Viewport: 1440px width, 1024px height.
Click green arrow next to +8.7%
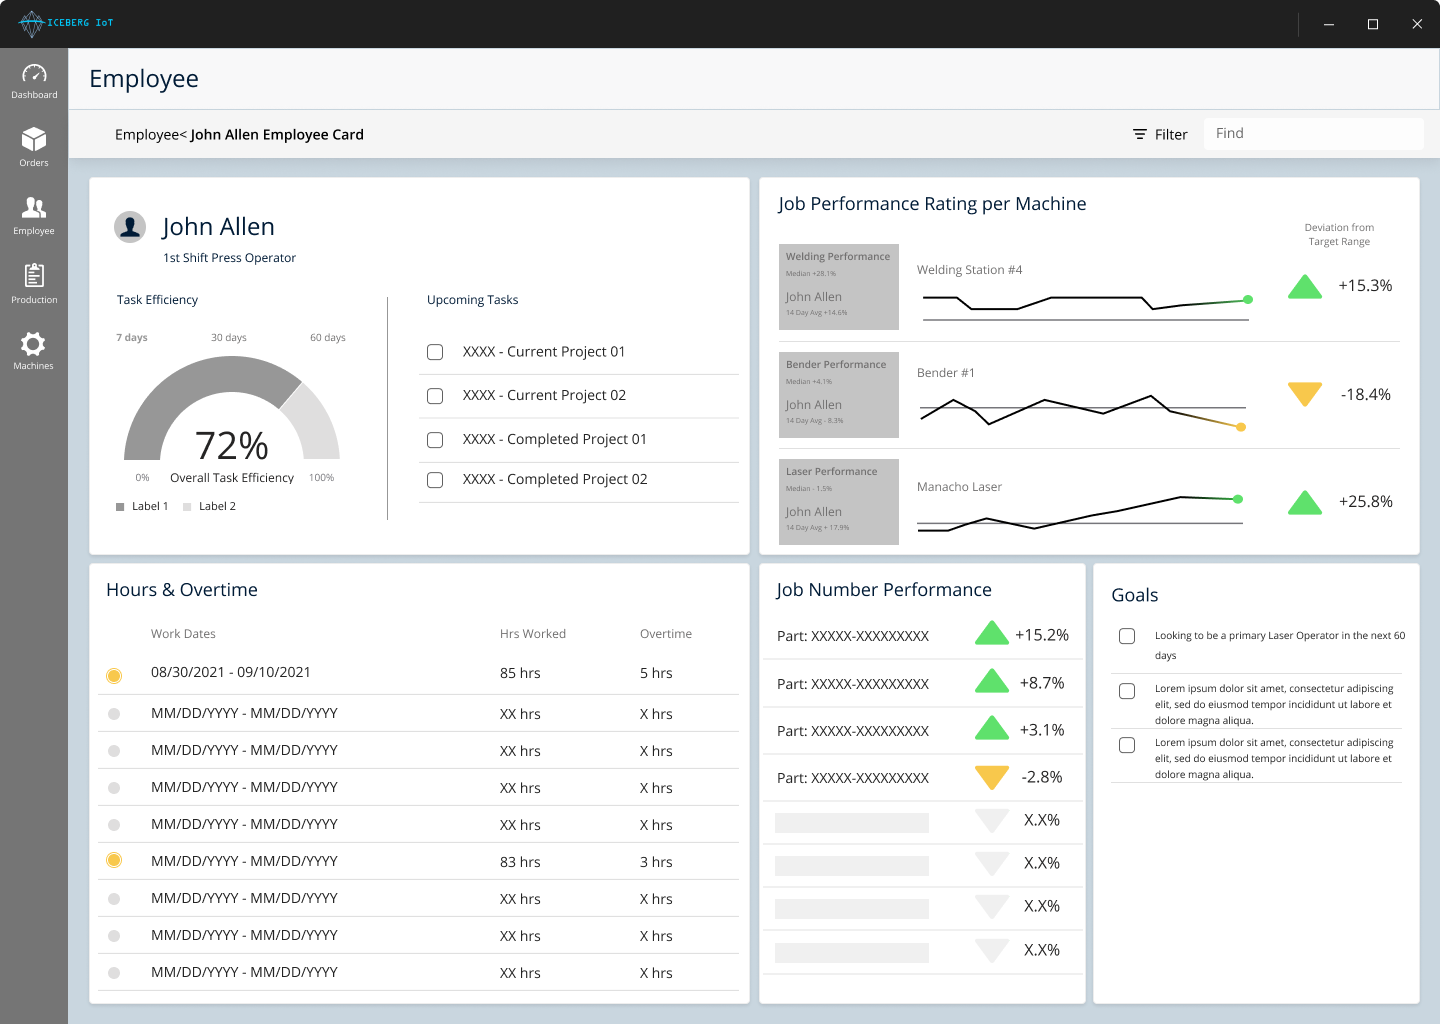(992, 681)
